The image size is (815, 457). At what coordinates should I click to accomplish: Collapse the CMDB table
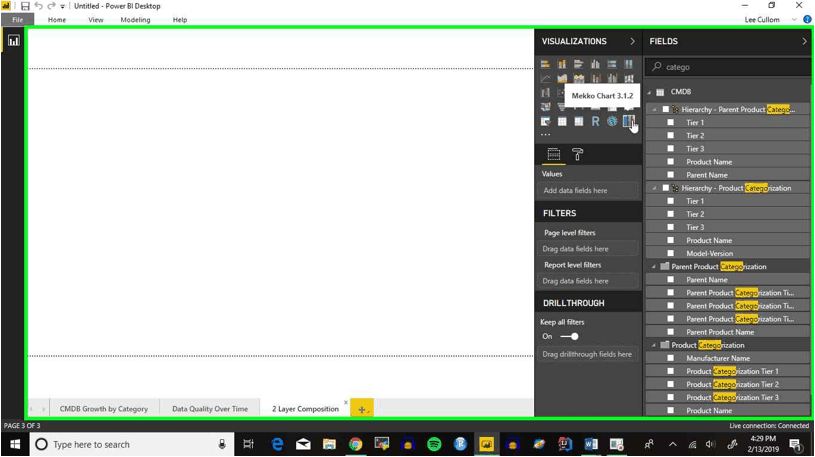pyautogui.click(x=649, y=92)
